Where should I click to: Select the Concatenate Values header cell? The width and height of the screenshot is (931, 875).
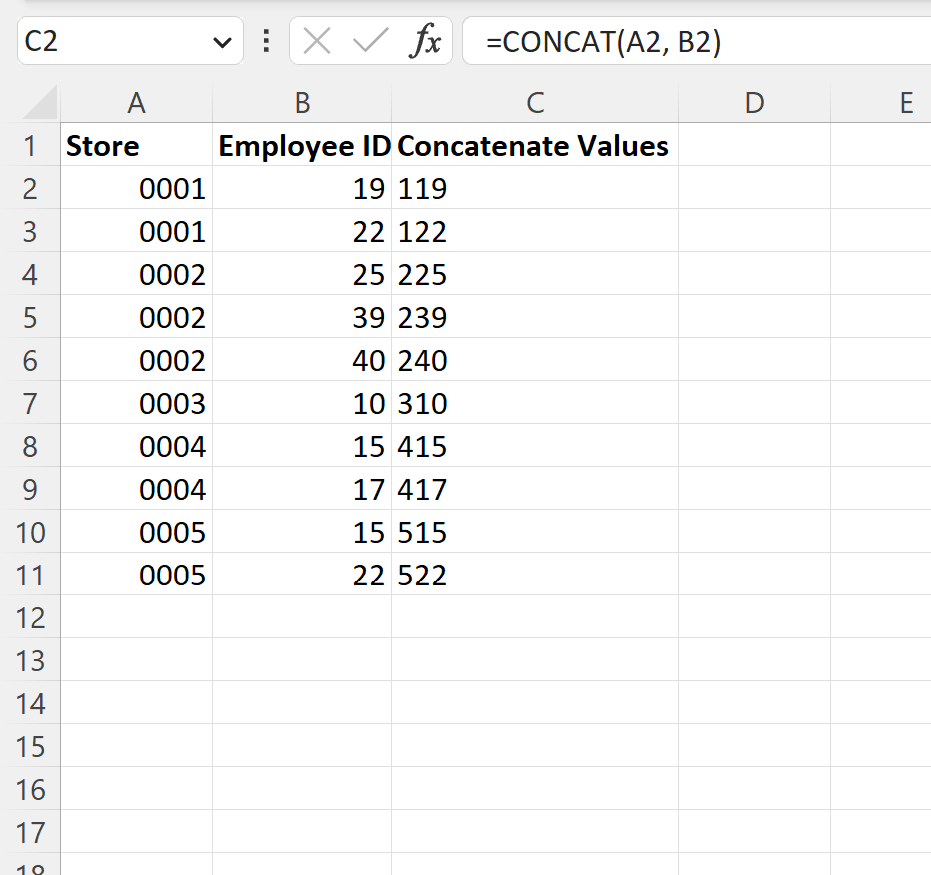535,145
